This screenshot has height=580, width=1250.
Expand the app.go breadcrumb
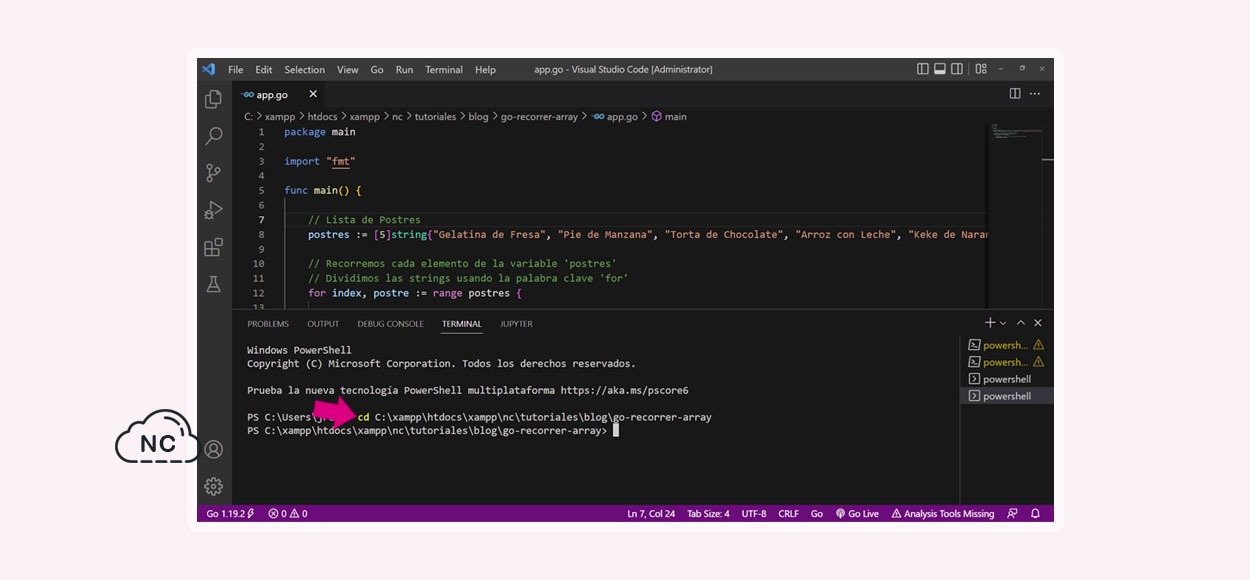614,117
